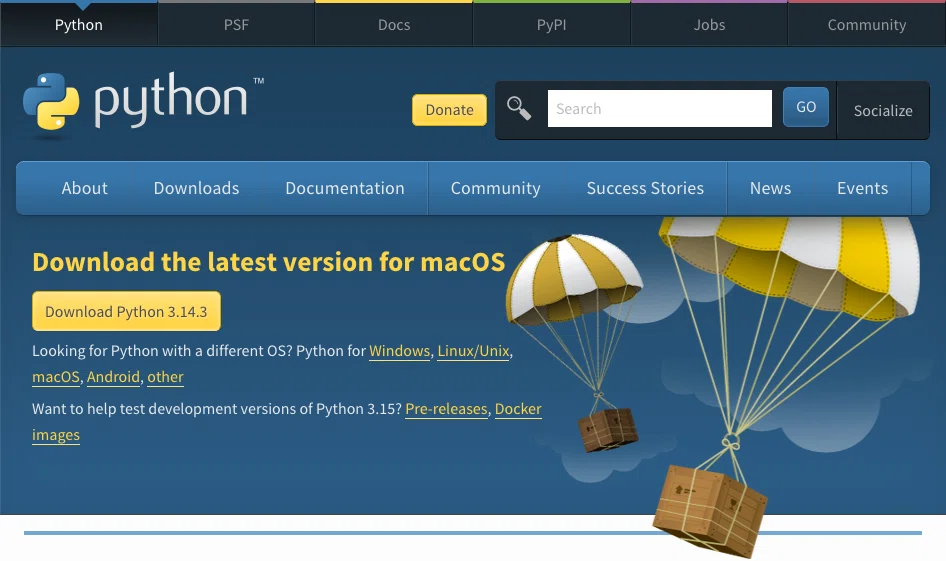
Task: Open the Socialize dropdown
Action: [x=883, y=110]
